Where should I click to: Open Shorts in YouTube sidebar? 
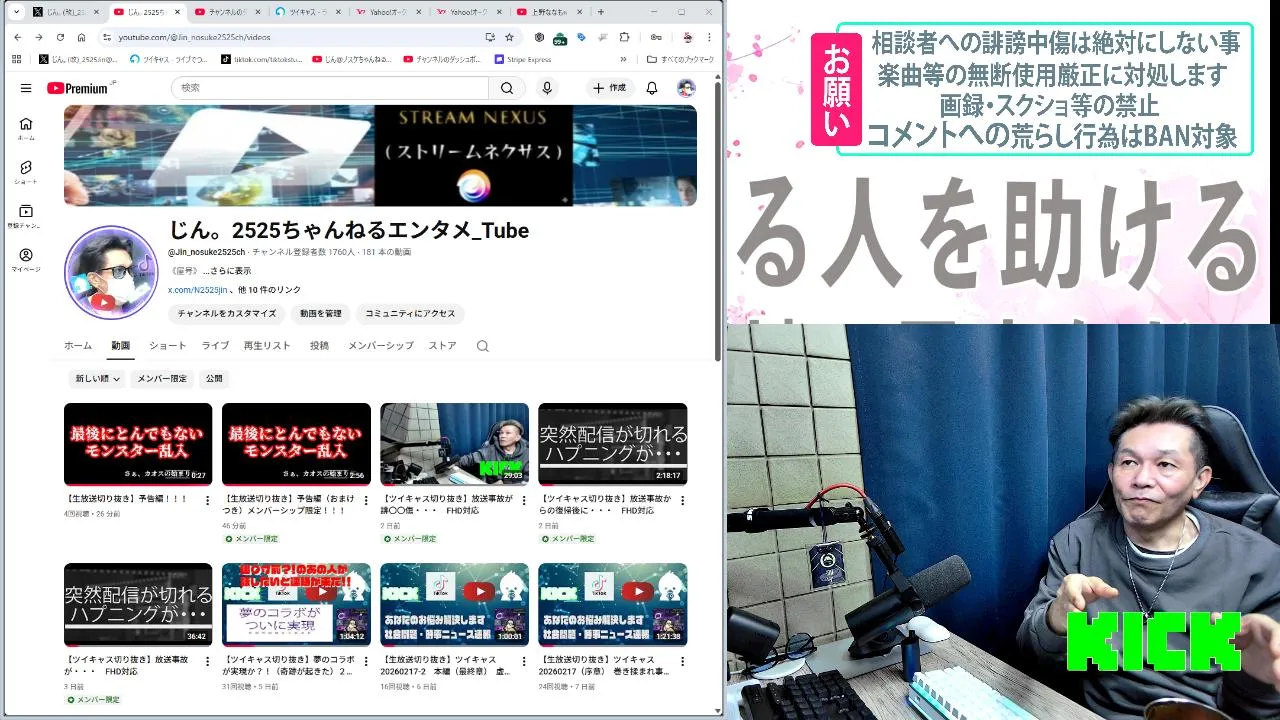(26, 172)
